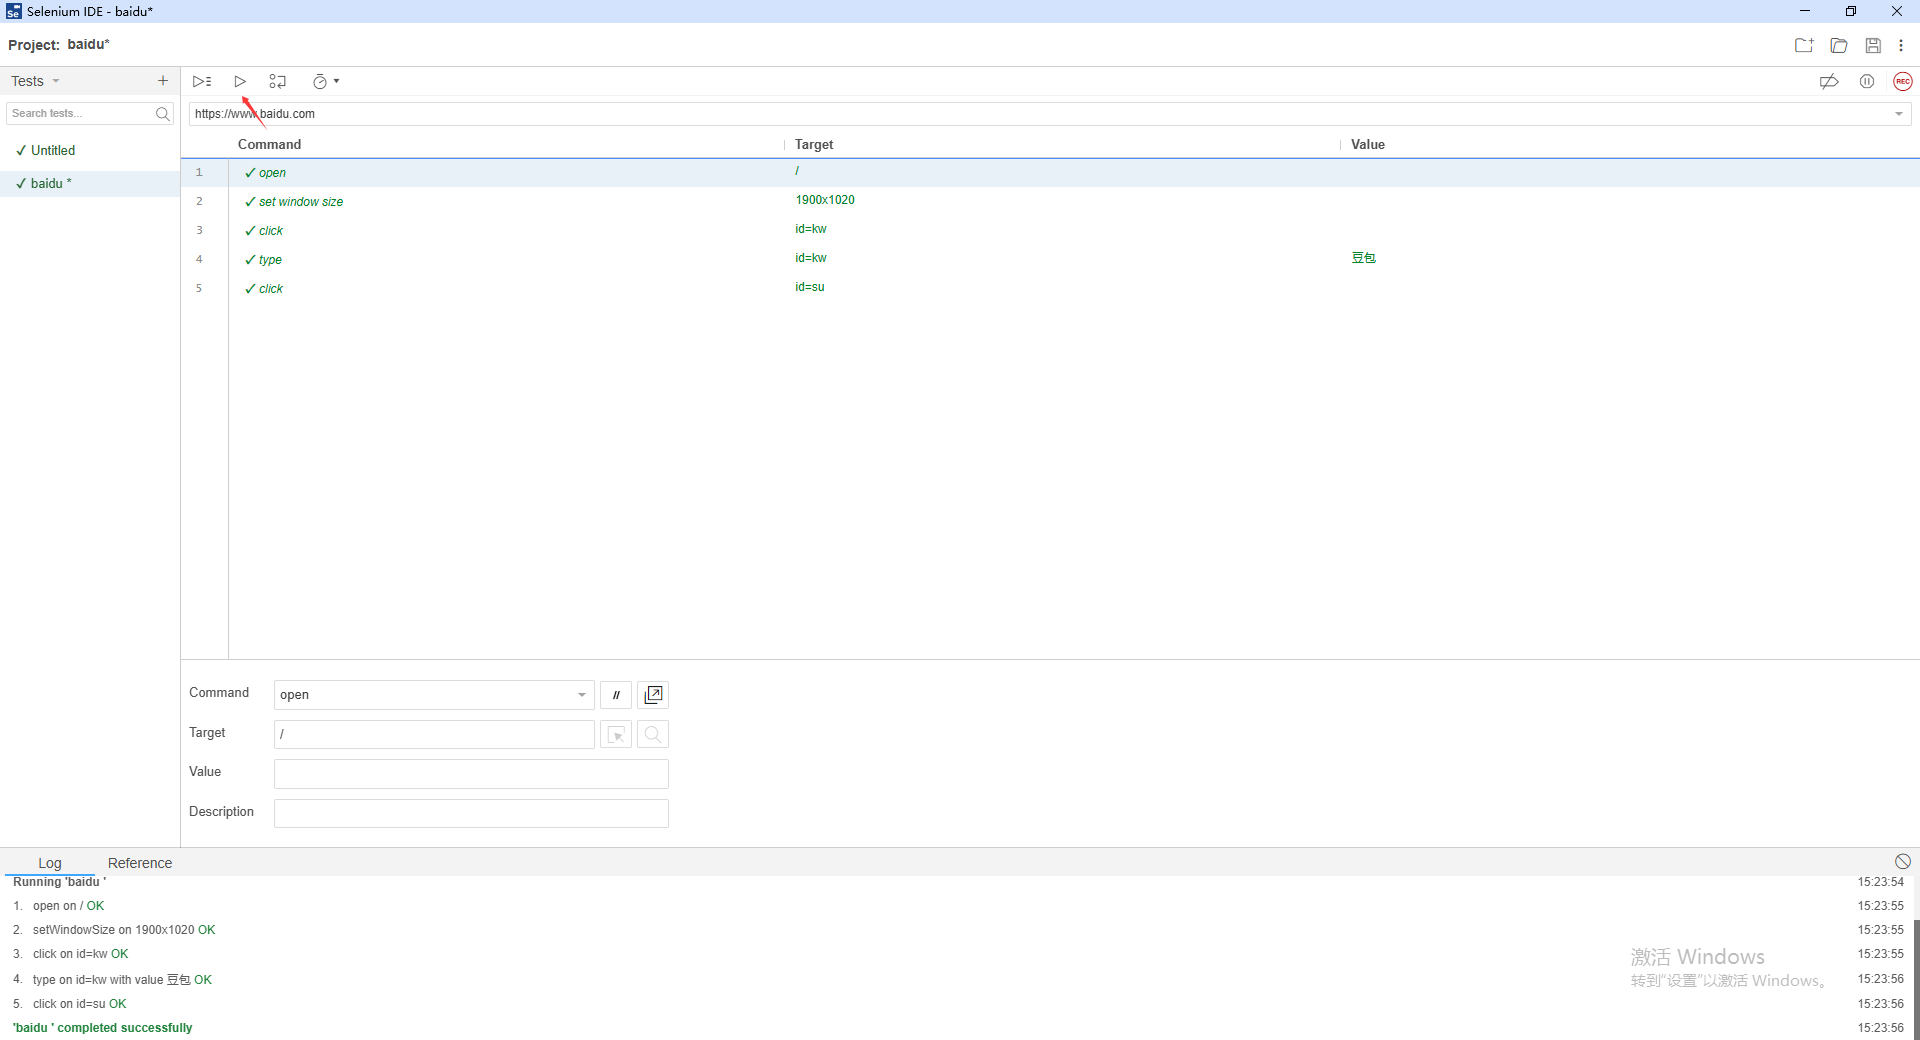Step over the current command
The width and height of the screenshot is (1920, 1040).
[277, 81]
